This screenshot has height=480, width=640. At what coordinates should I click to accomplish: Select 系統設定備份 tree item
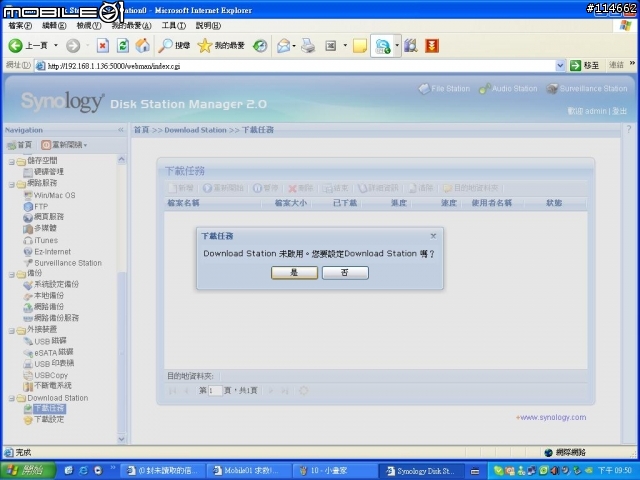click(51, 284)
